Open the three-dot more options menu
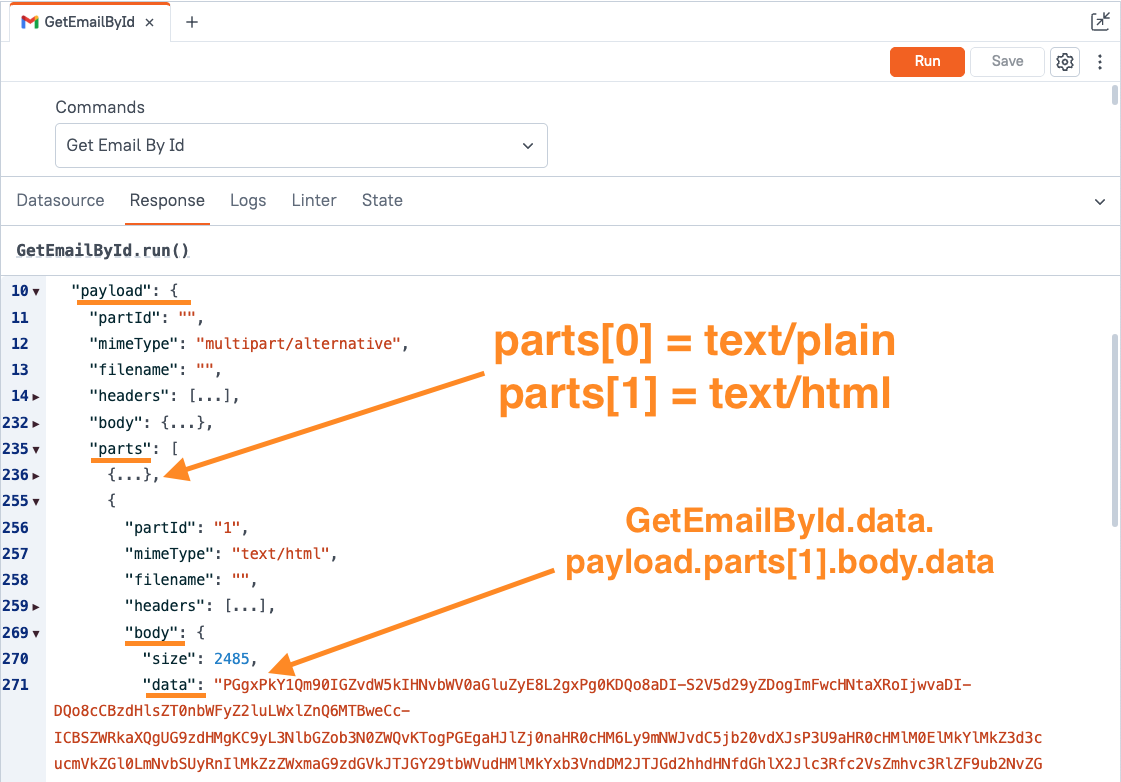 coord(1100,62)
